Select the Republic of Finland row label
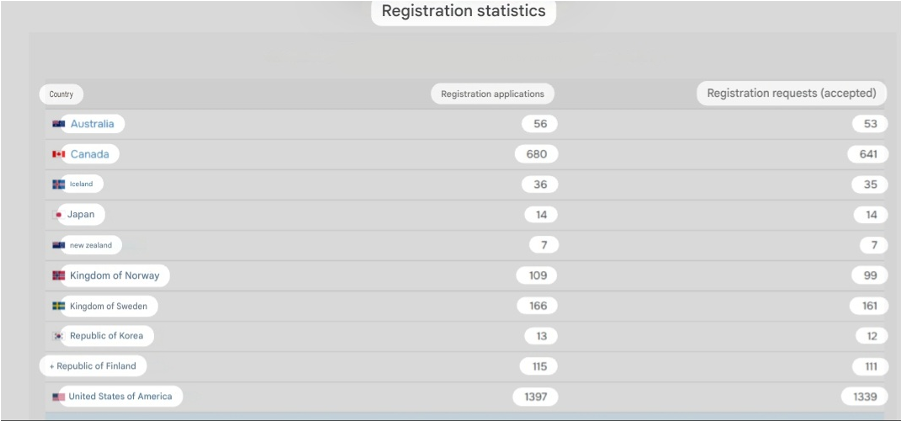 coord(93,366)
